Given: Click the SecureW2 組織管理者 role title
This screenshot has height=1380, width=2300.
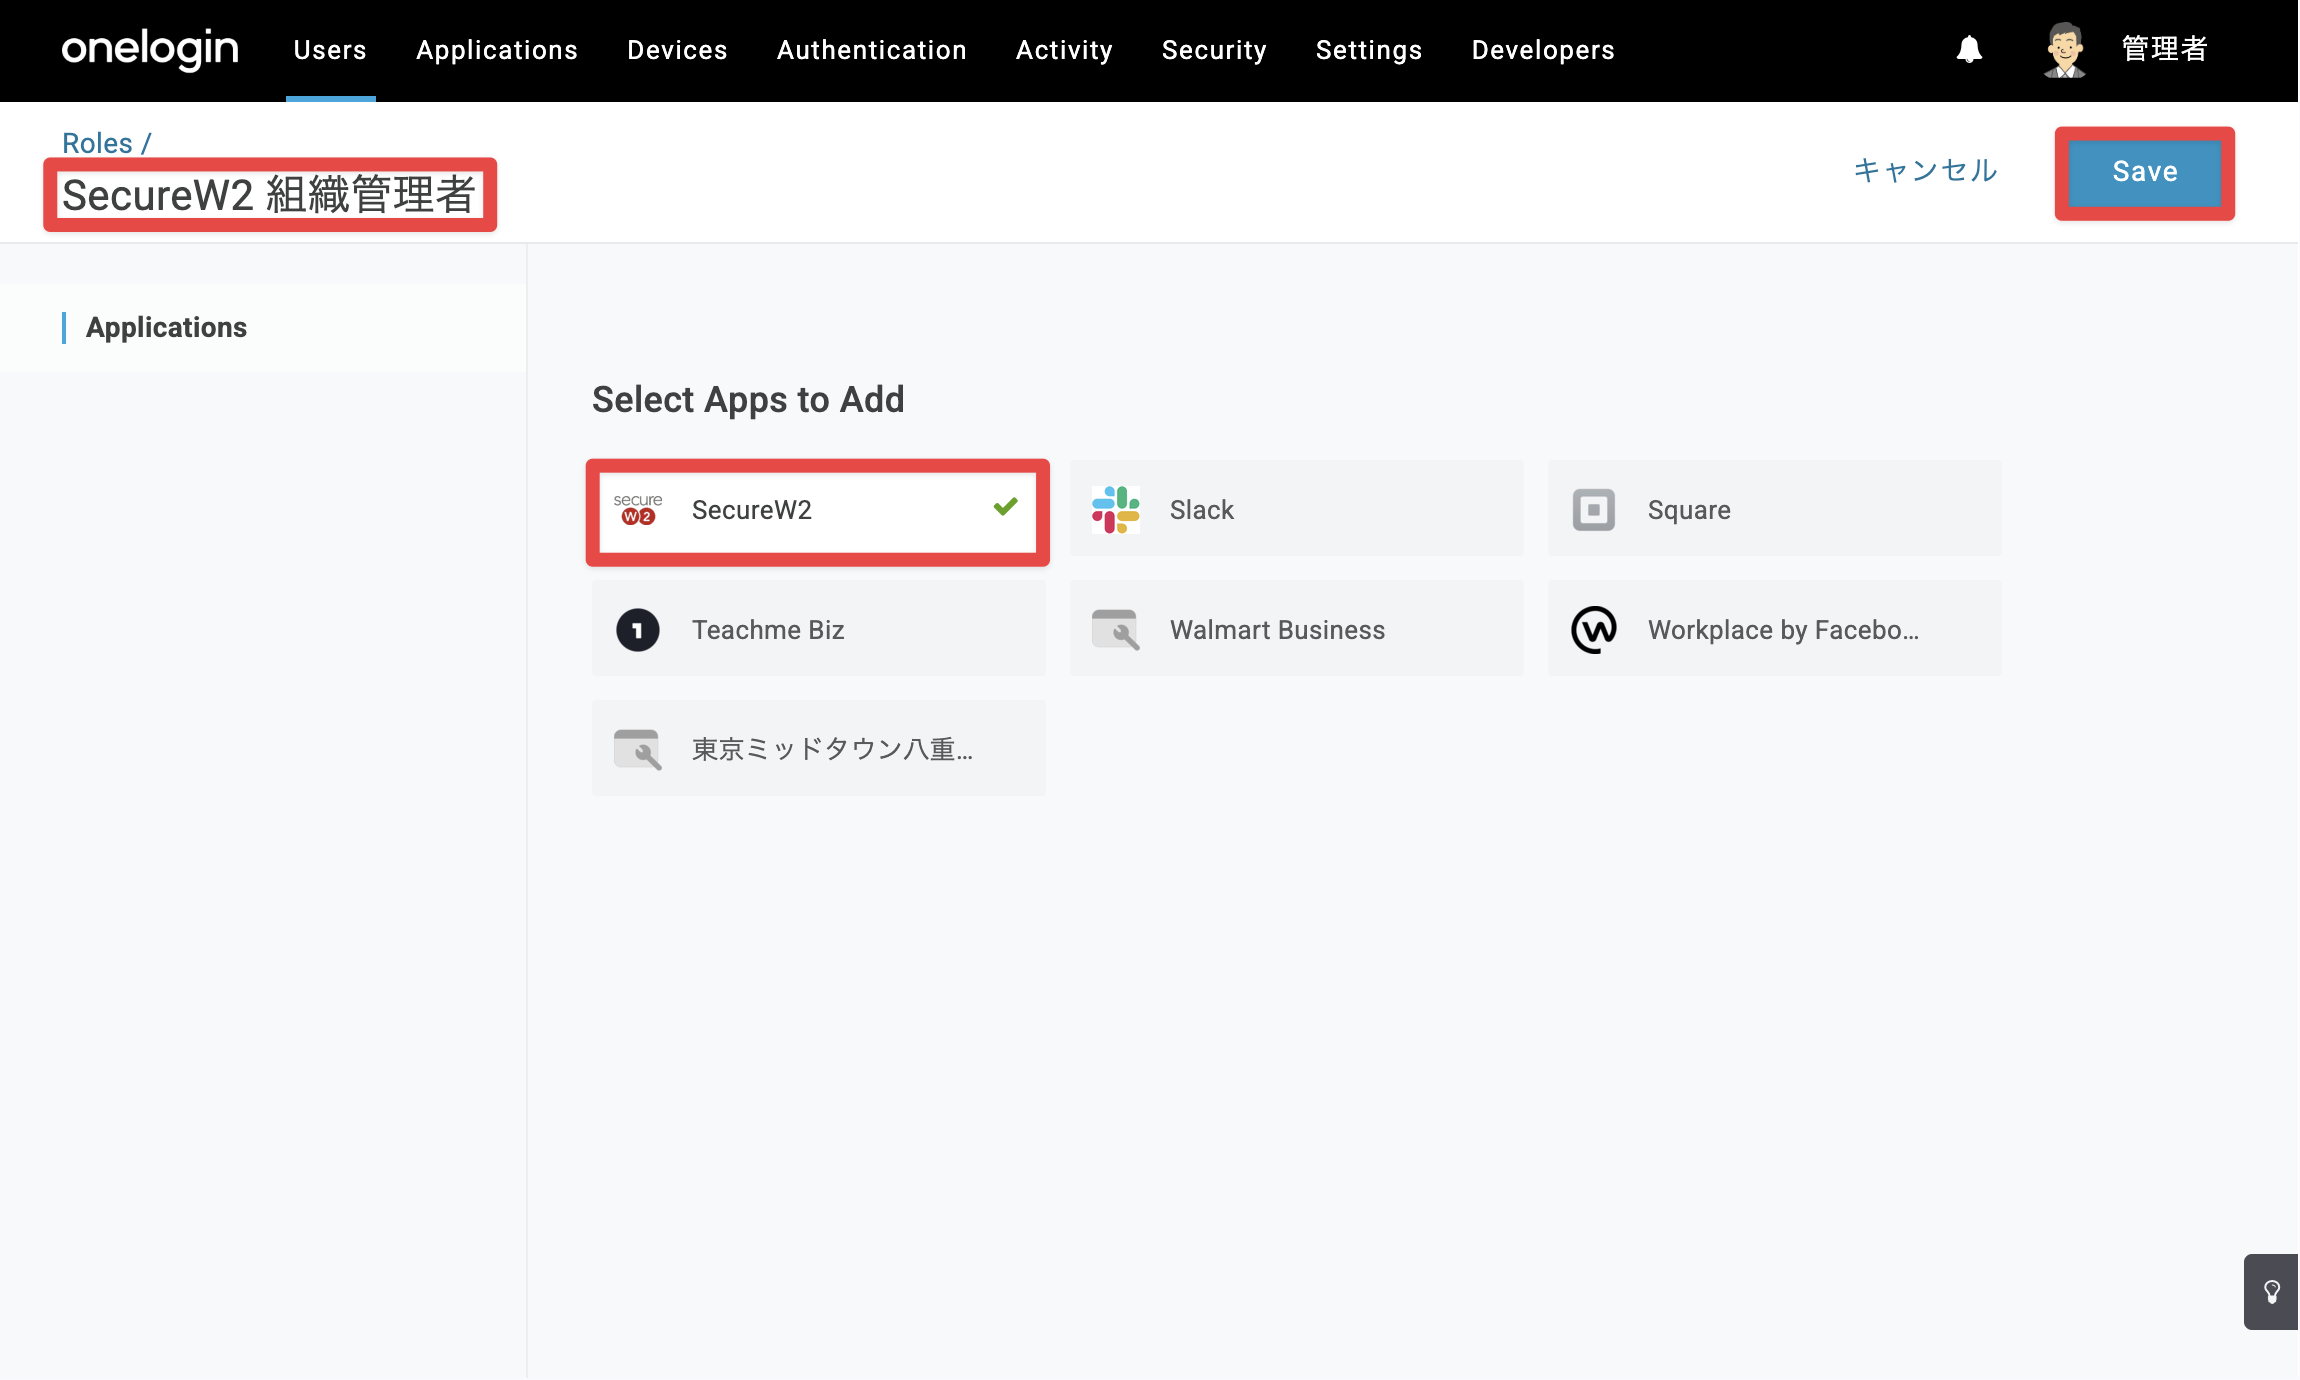Looking at the screenshot, I should 269,195.
